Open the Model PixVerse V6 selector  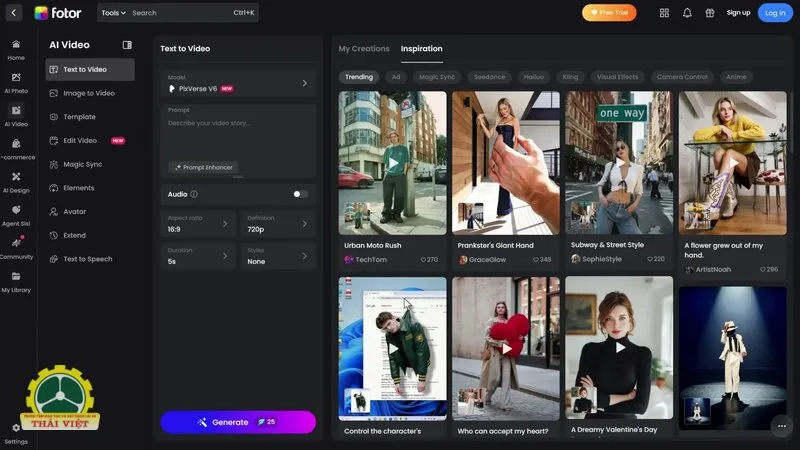238,83
